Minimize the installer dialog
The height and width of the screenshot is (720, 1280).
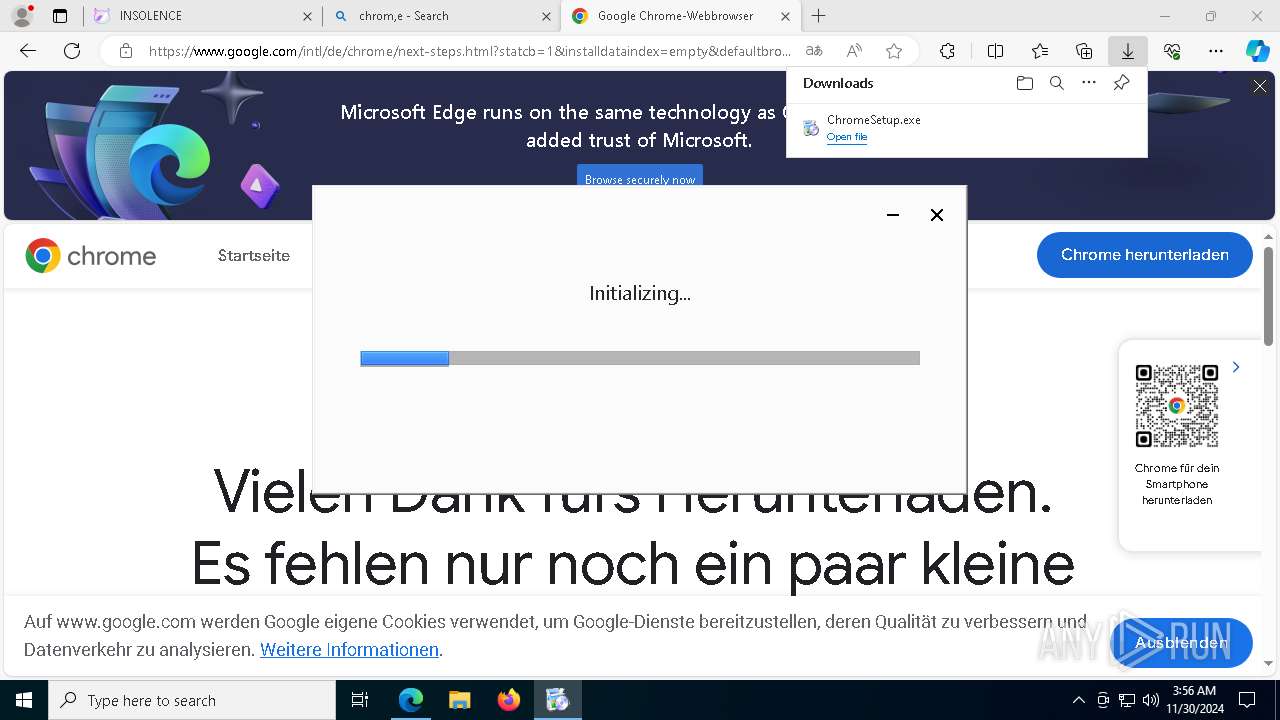(893, 215)
